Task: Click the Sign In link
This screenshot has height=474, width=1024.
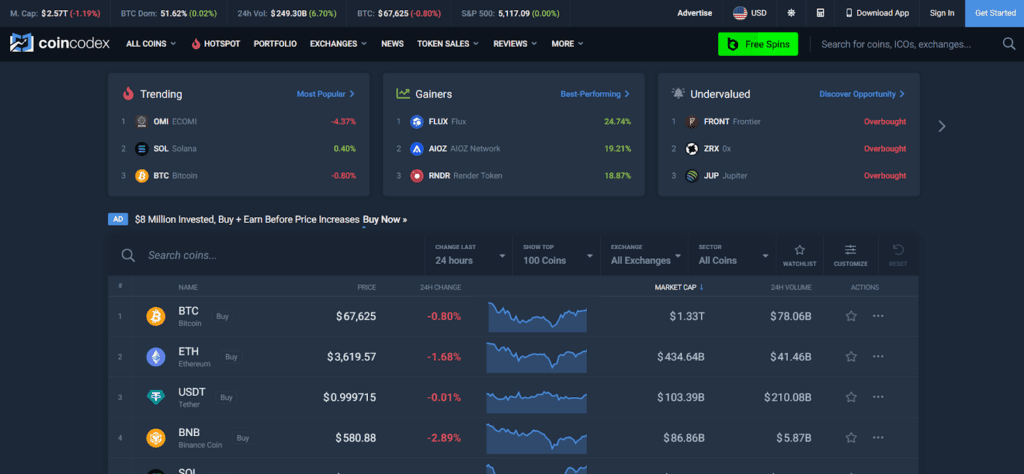Action: click(942, 13)
